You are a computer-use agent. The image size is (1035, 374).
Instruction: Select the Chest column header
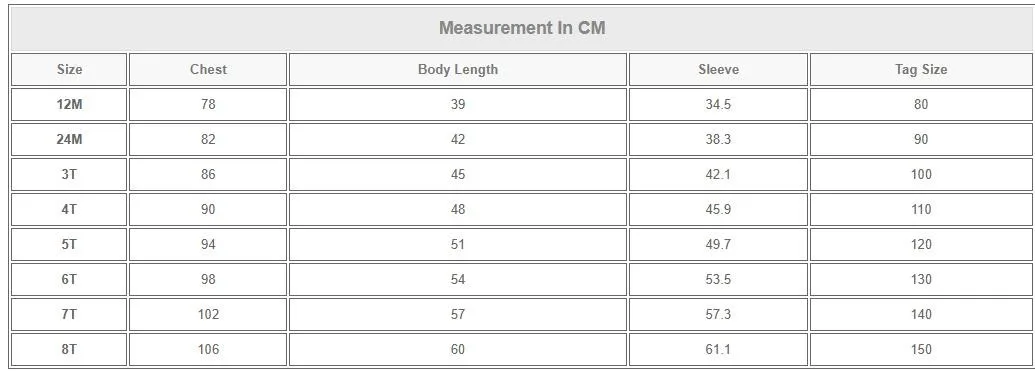(x=208, y=69)
